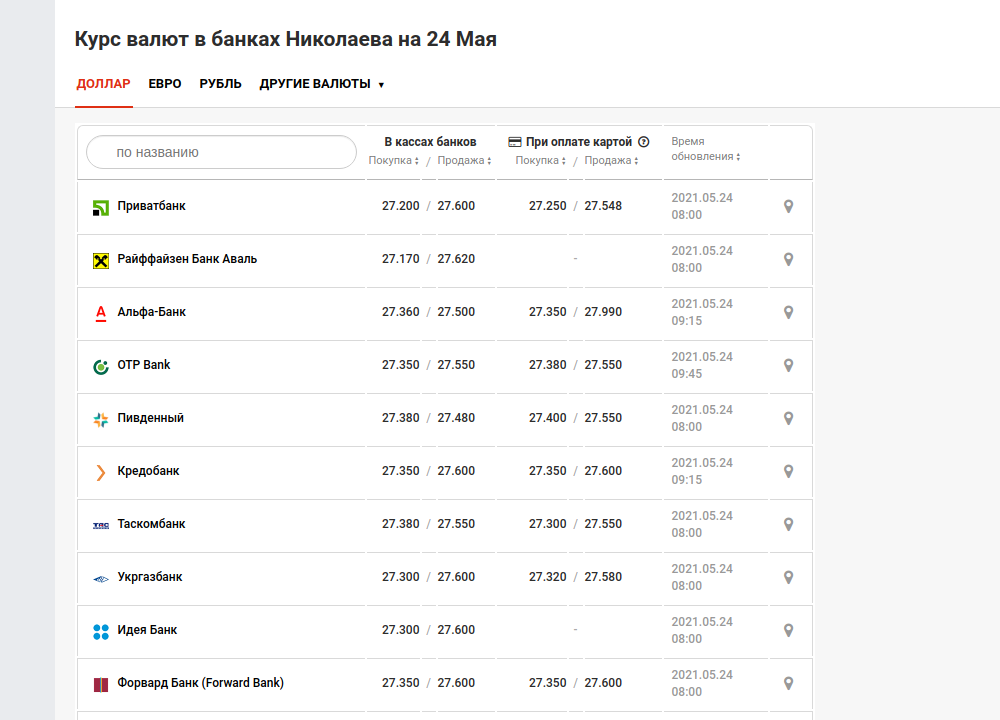Viewport: 1000px width, 720px height.
Task: Open the Таскомбанк link
Action: coord(151,524)
